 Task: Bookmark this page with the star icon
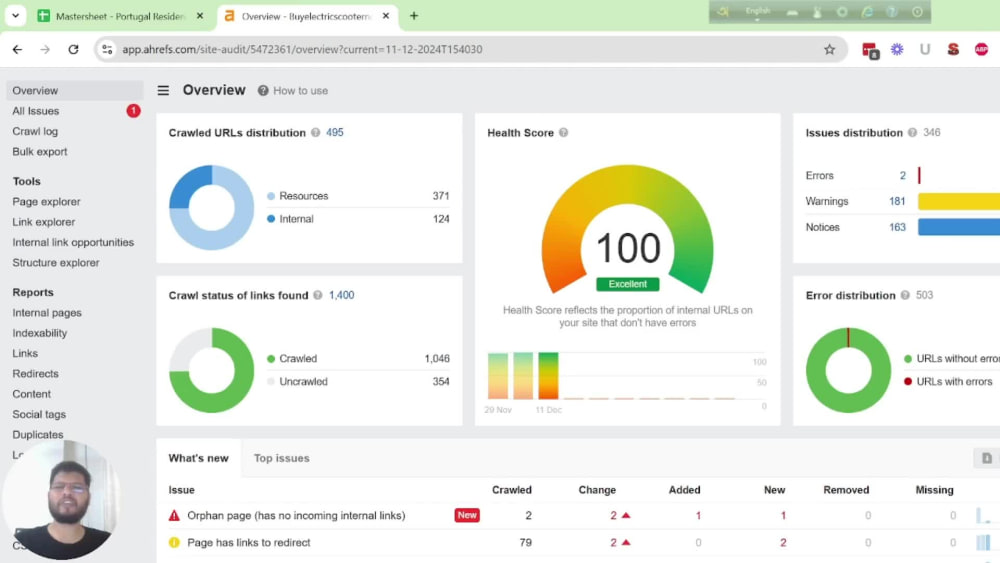click(829, 49)
